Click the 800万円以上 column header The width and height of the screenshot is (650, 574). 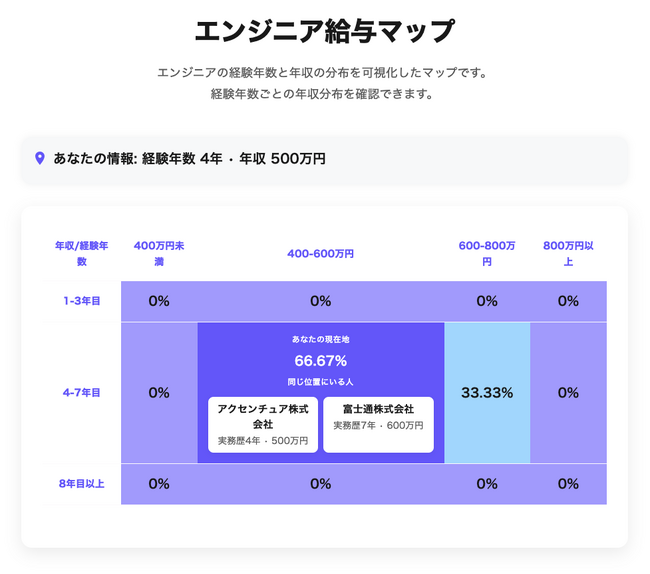[568, 254]
